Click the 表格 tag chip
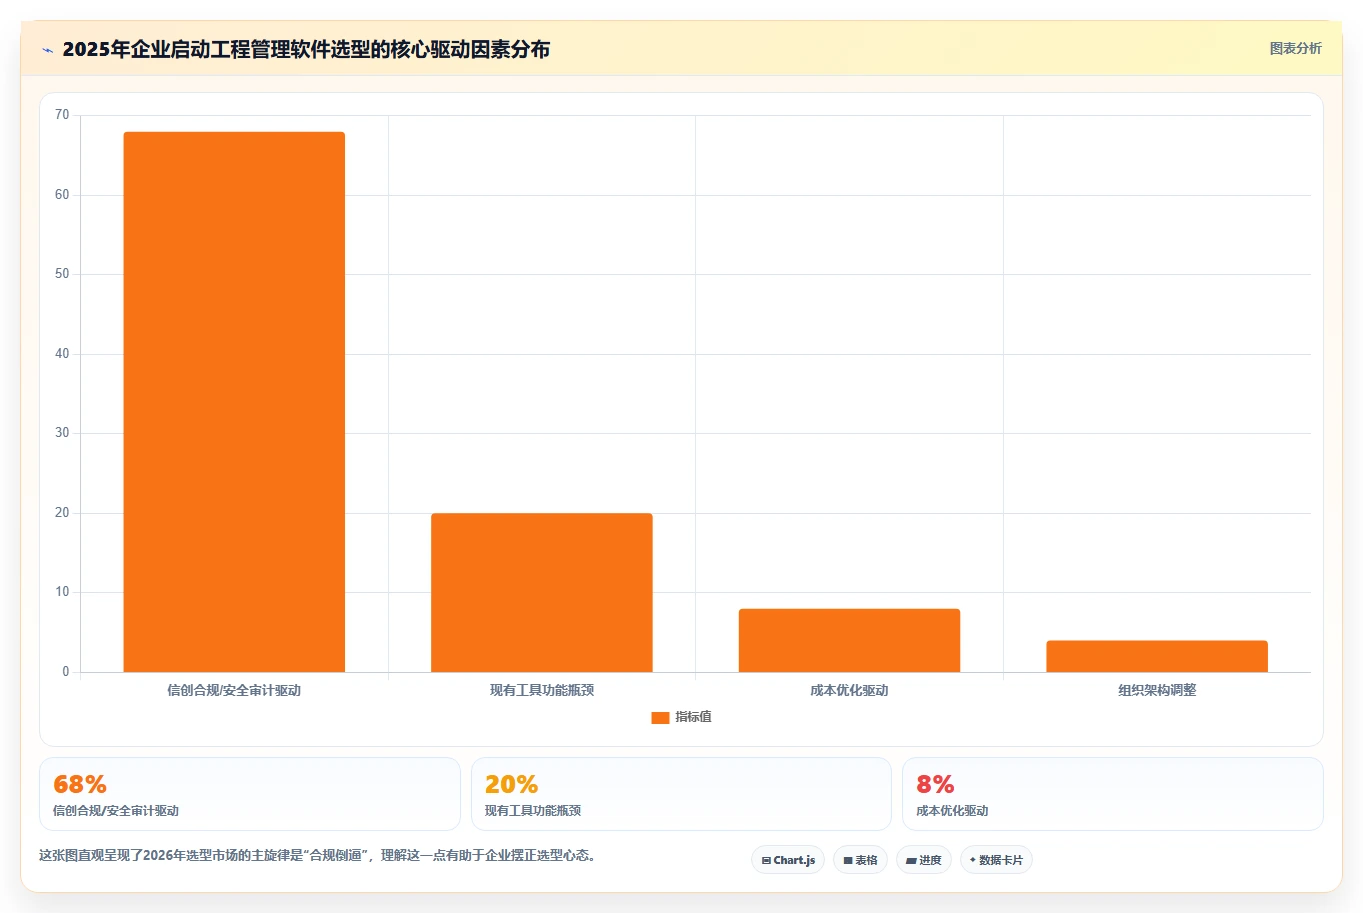The width and height of the screenshot is (1363, 913). coord(860,860)
